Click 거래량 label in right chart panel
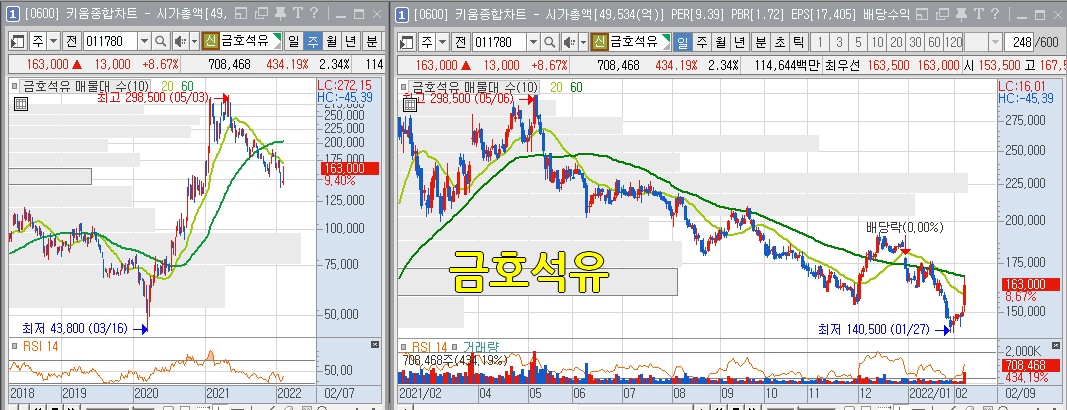The image size is (1067, 410). [481, 347]
